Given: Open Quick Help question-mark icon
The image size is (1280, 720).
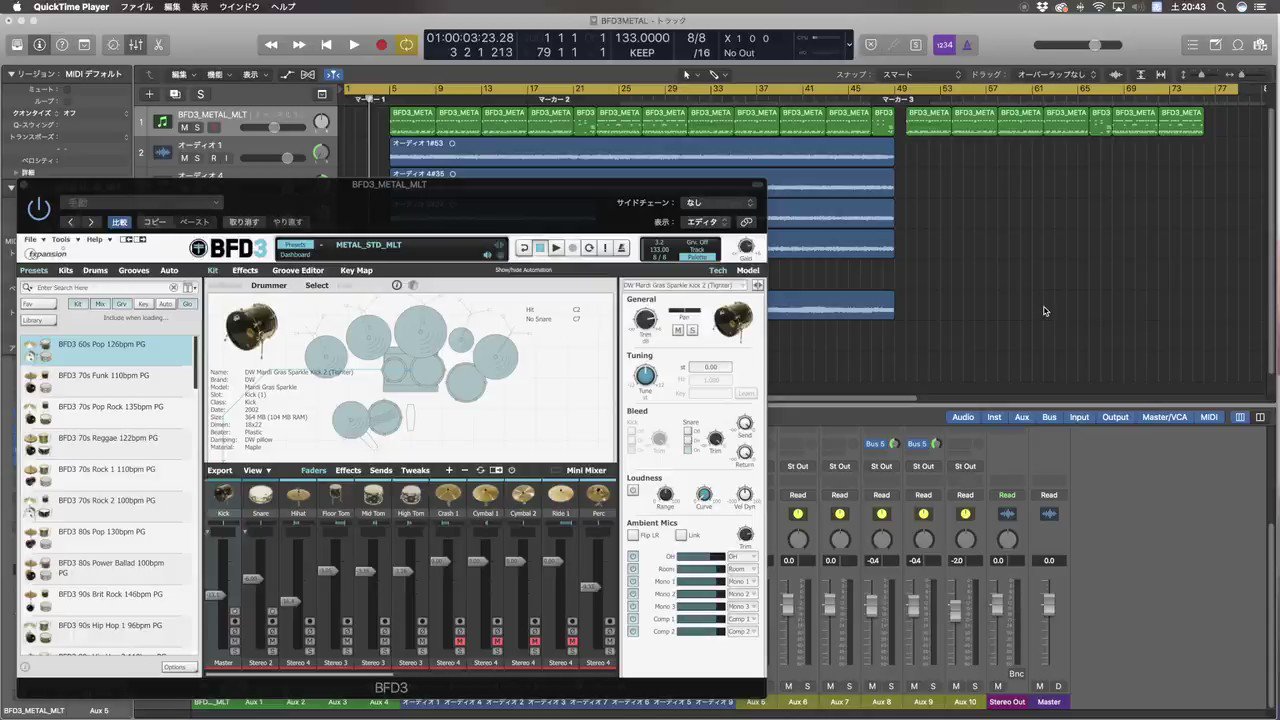Looking at the screenshot, I should 62,45.
